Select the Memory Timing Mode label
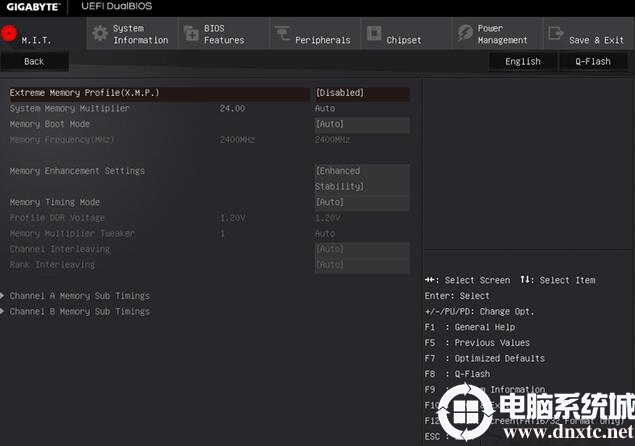The height and width of the screenshot is (446, 635). 55,202
